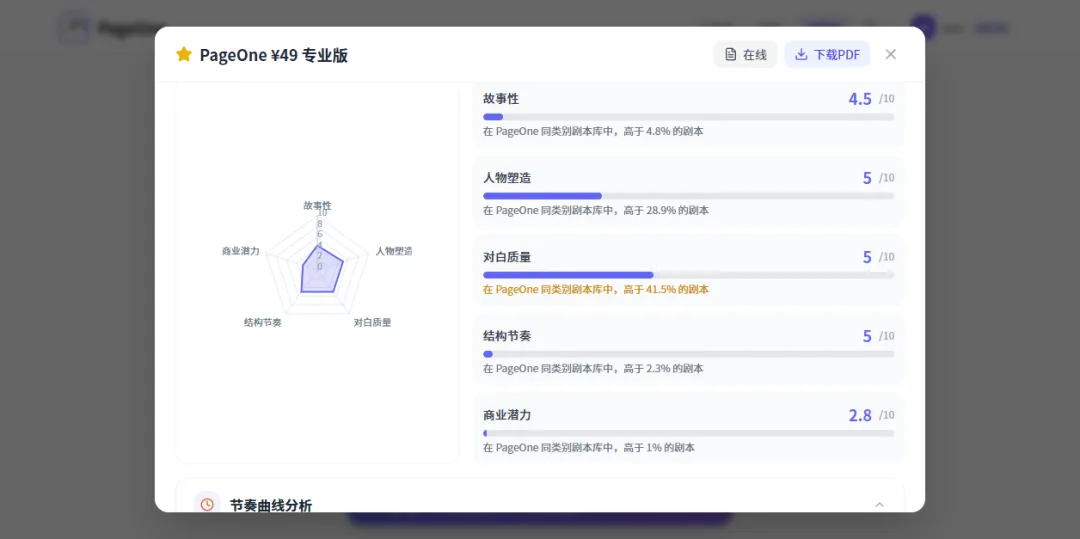Click the gold star icon beside PageOne title
This screenshot has height=539, width=1080.
tap(183, 54)
